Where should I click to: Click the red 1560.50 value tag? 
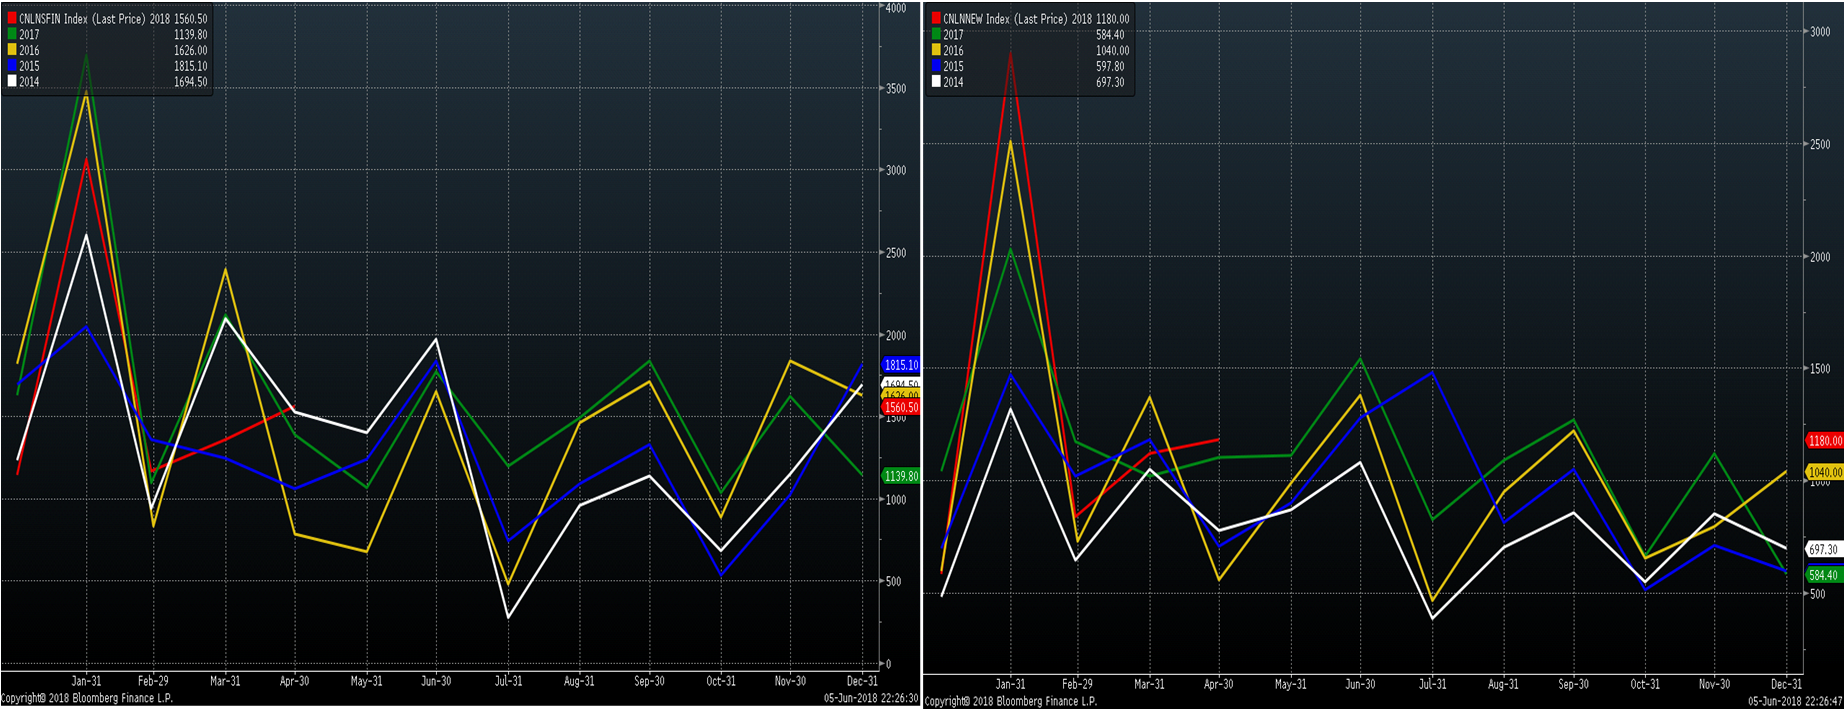click(900, 408)
